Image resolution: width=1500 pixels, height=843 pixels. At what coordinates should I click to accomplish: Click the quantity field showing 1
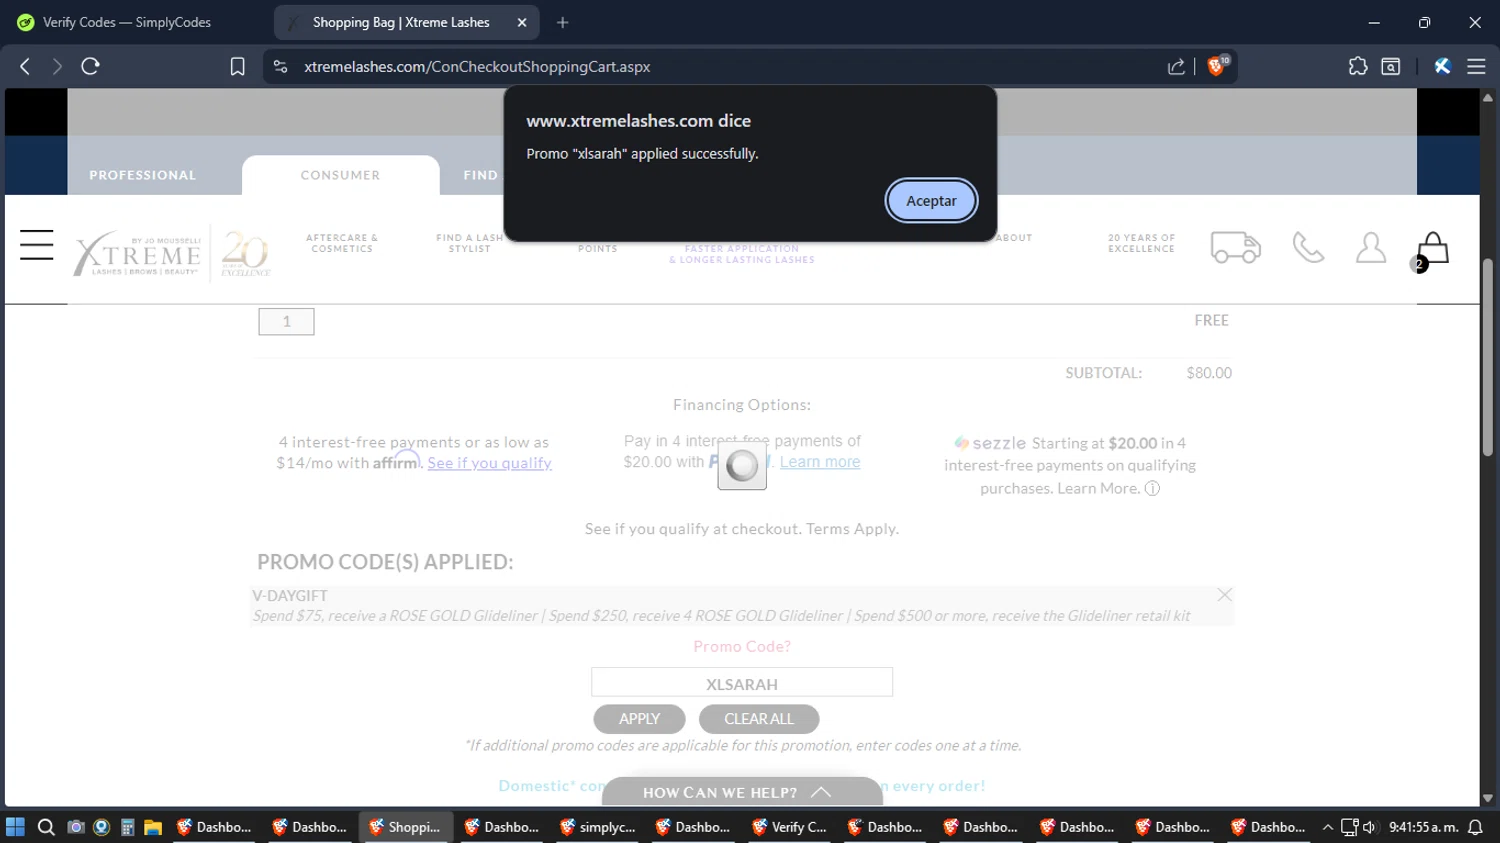[286, 321]
